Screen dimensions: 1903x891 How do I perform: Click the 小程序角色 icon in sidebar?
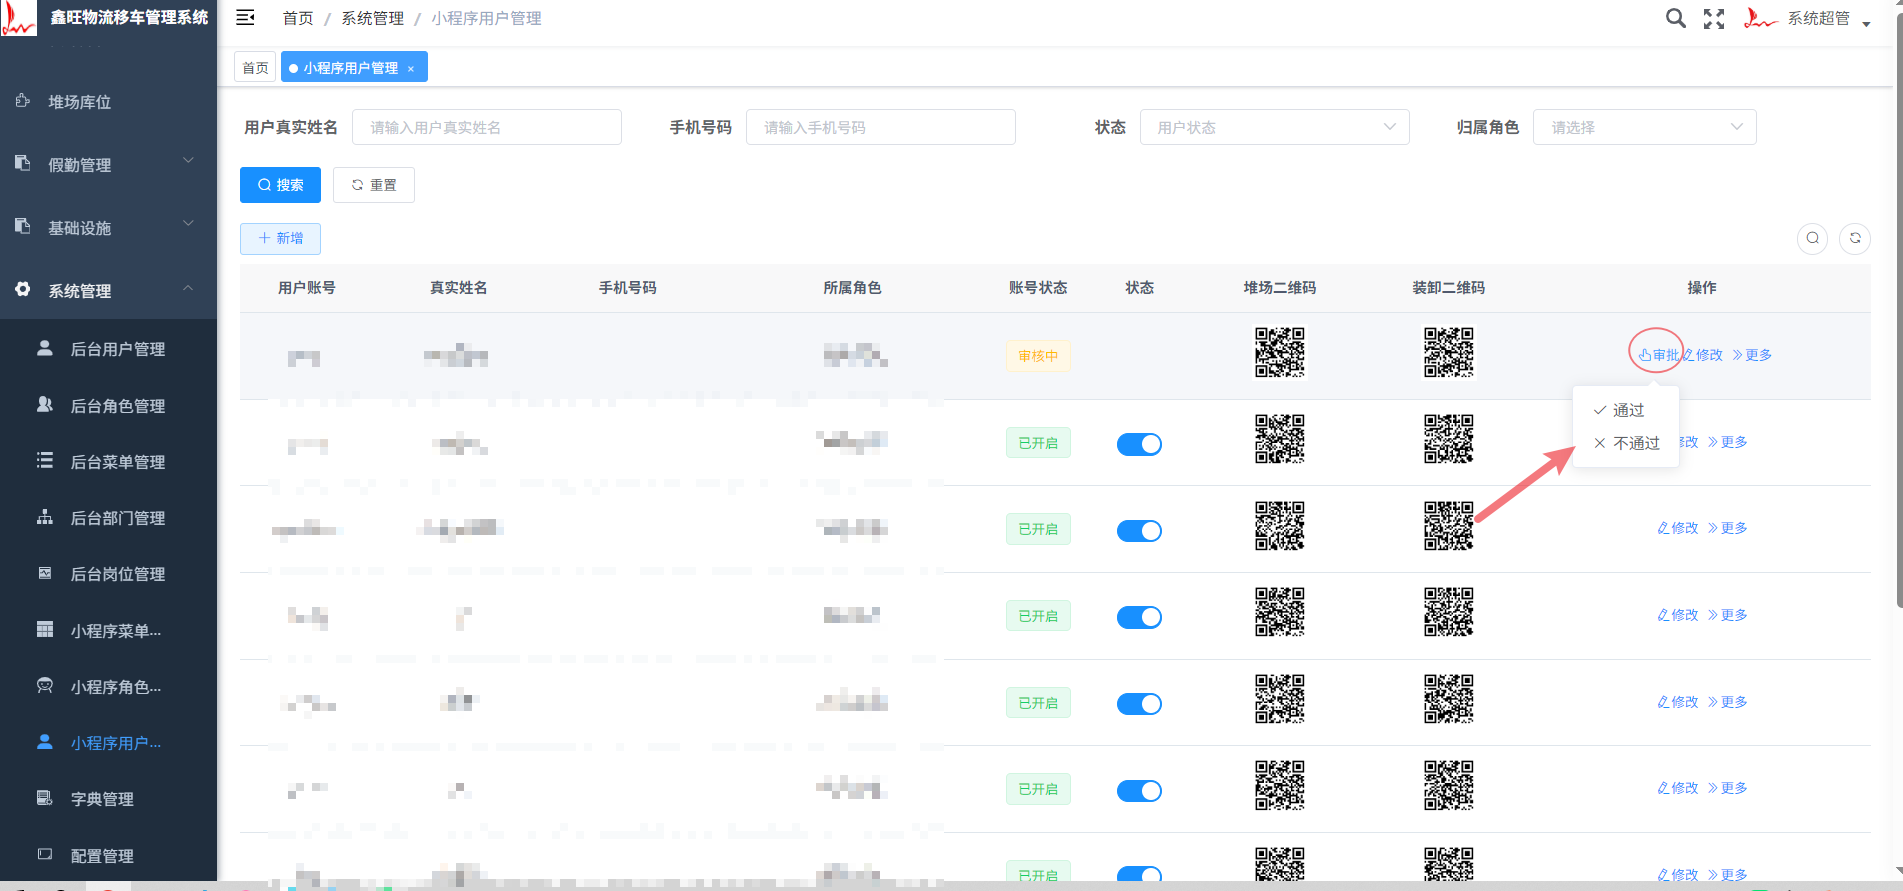tap(45, 686)
